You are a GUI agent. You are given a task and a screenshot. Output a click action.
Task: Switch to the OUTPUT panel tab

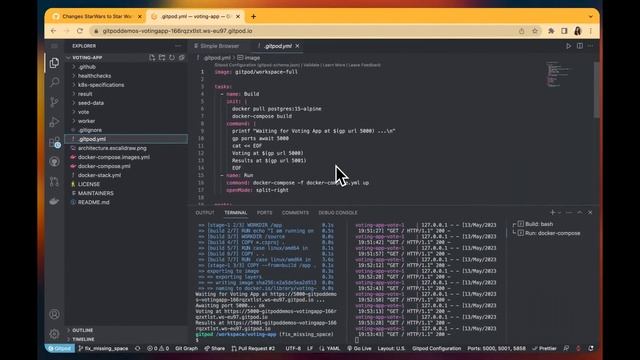[205, 213]
